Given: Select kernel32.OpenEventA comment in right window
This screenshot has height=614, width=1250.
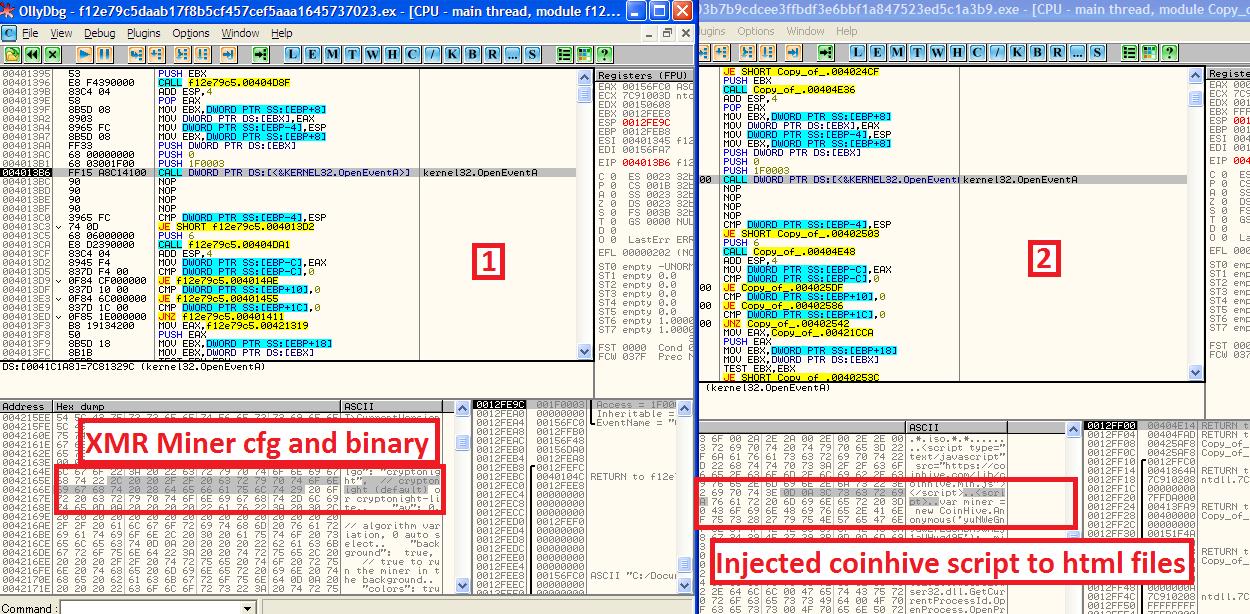Looking at the screenshot, I should point(1020,180).
